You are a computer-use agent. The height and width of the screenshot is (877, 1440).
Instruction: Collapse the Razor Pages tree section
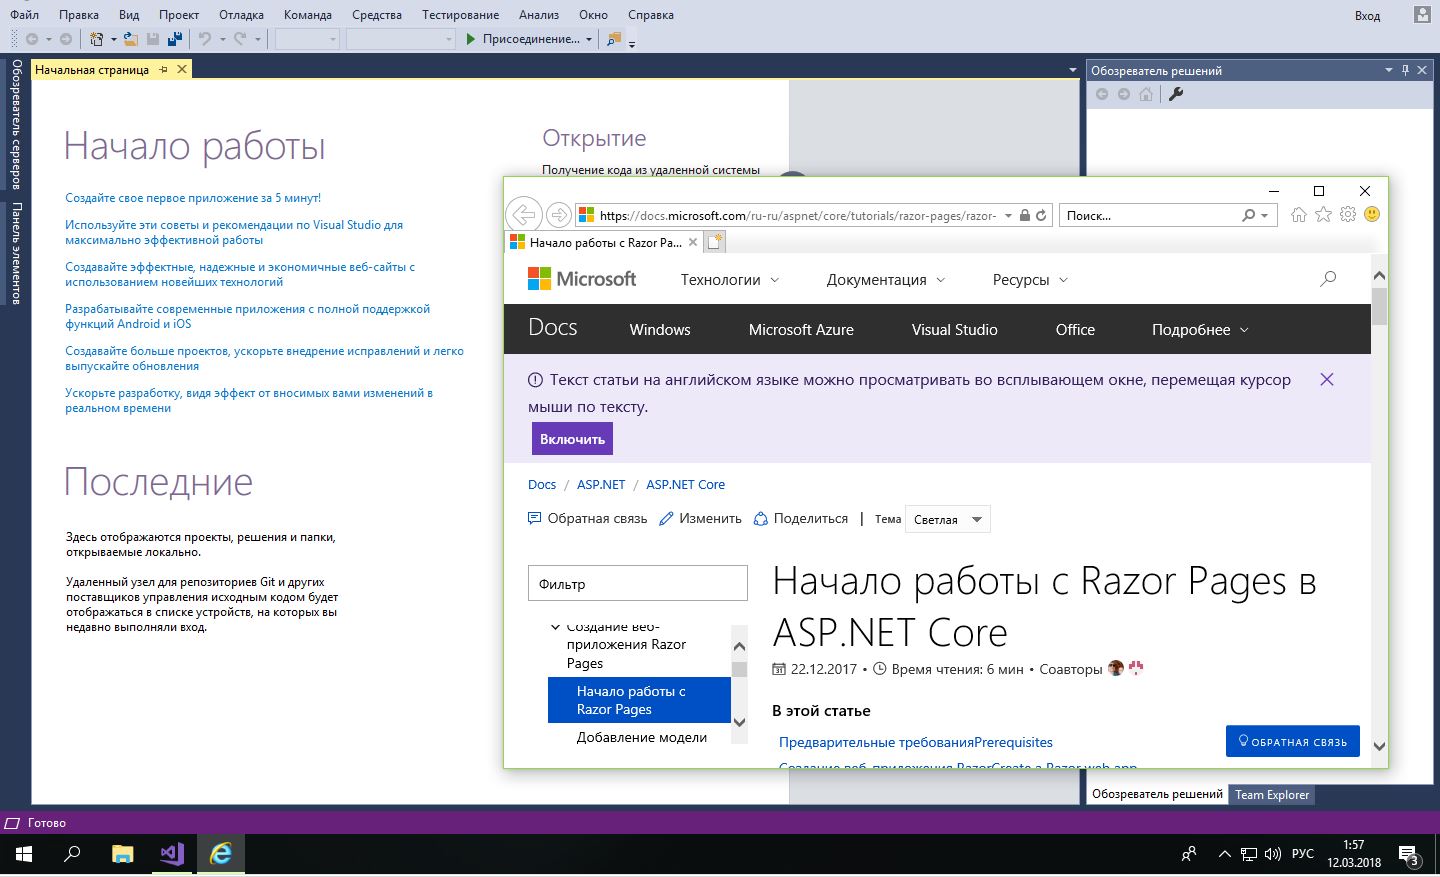(556, 628)
